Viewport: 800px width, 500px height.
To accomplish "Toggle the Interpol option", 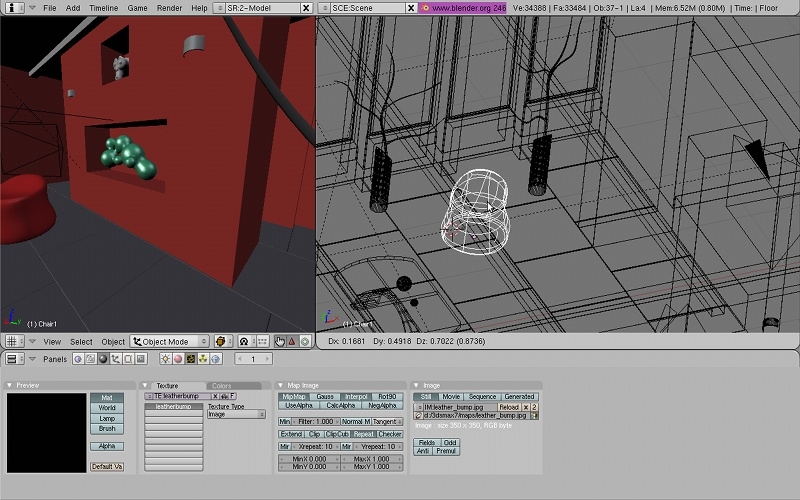I will (356, 397).
